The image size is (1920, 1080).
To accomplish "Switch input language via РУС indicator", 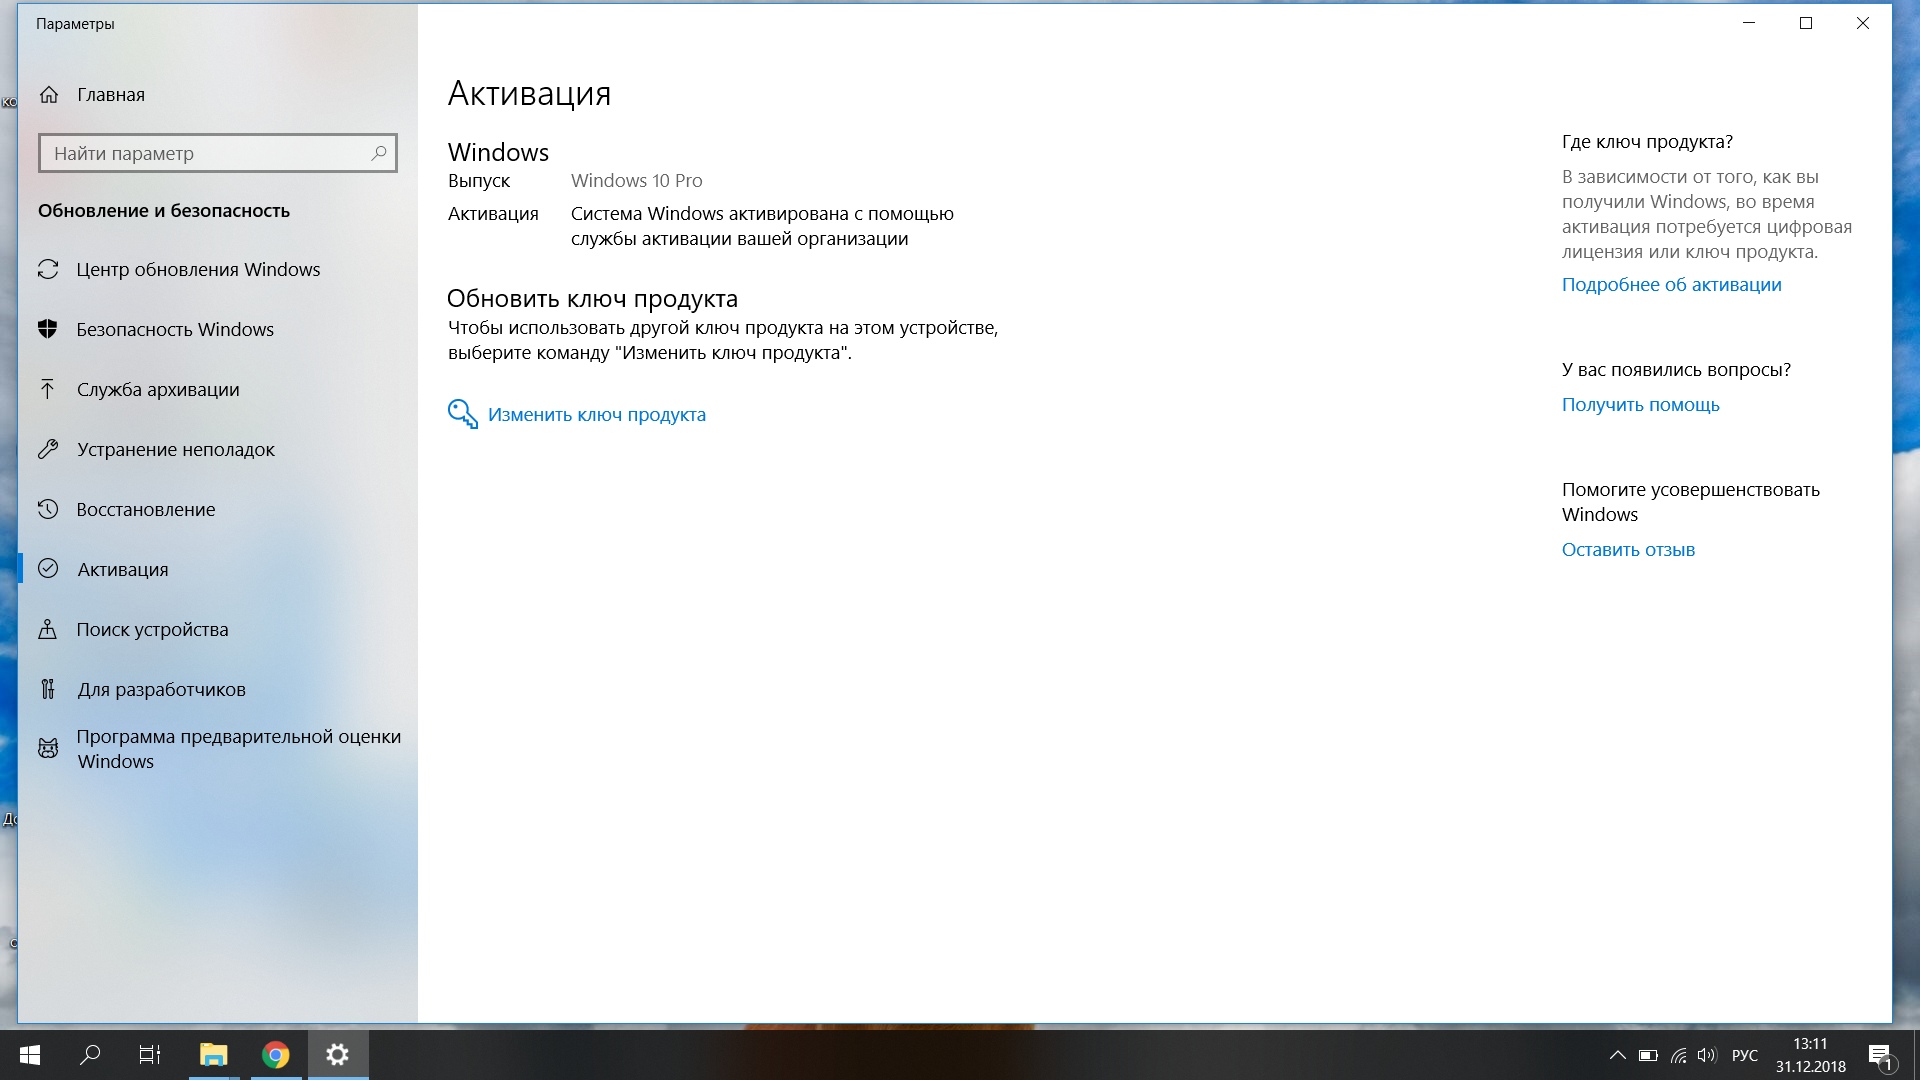I will click(x=1745, y=1055).
